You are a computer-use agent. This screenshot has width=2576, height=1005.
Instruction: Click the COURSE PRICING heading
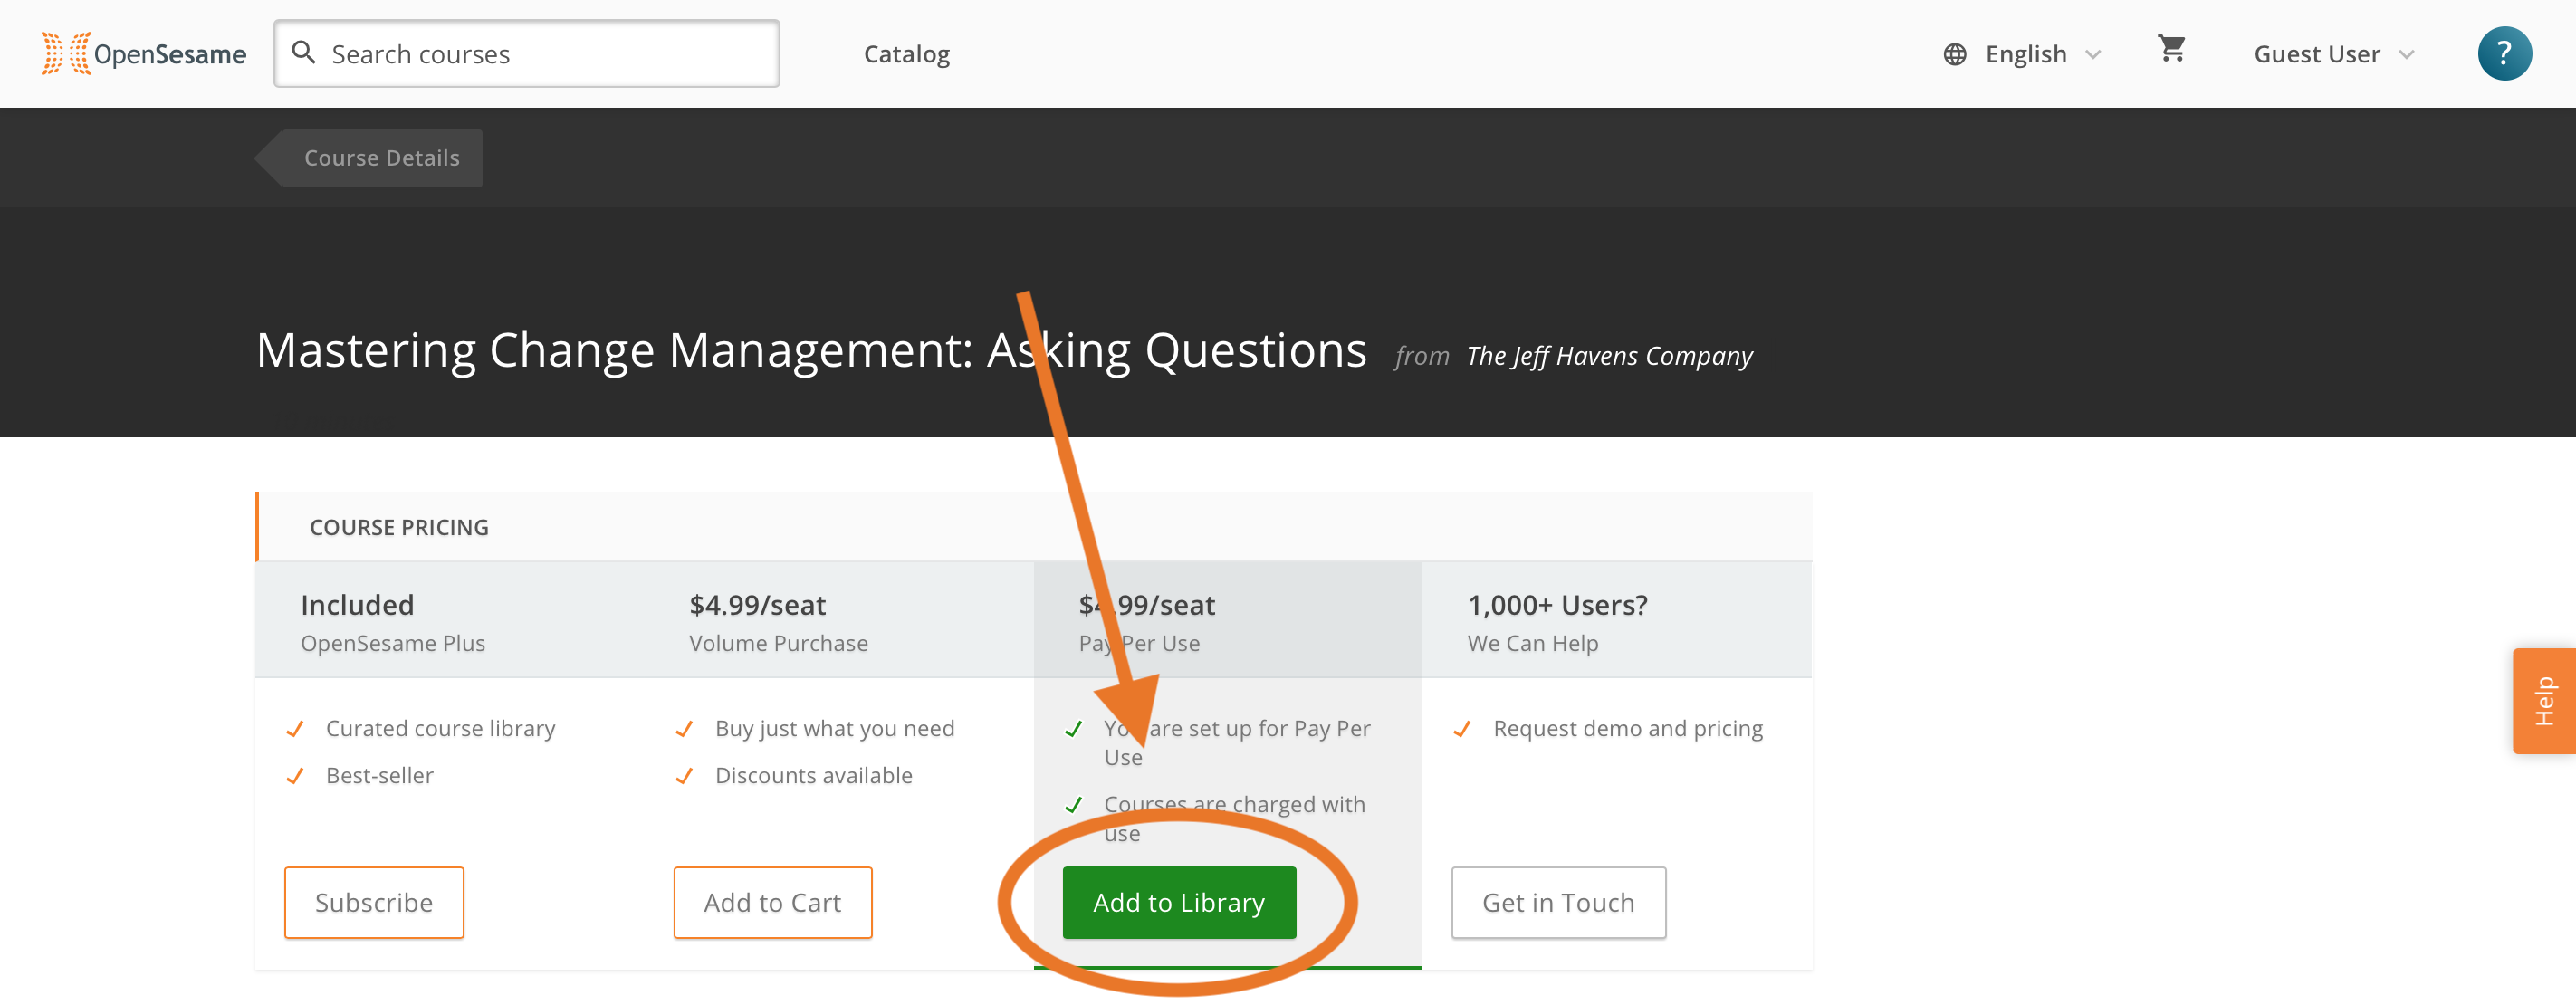pos(399,527)
